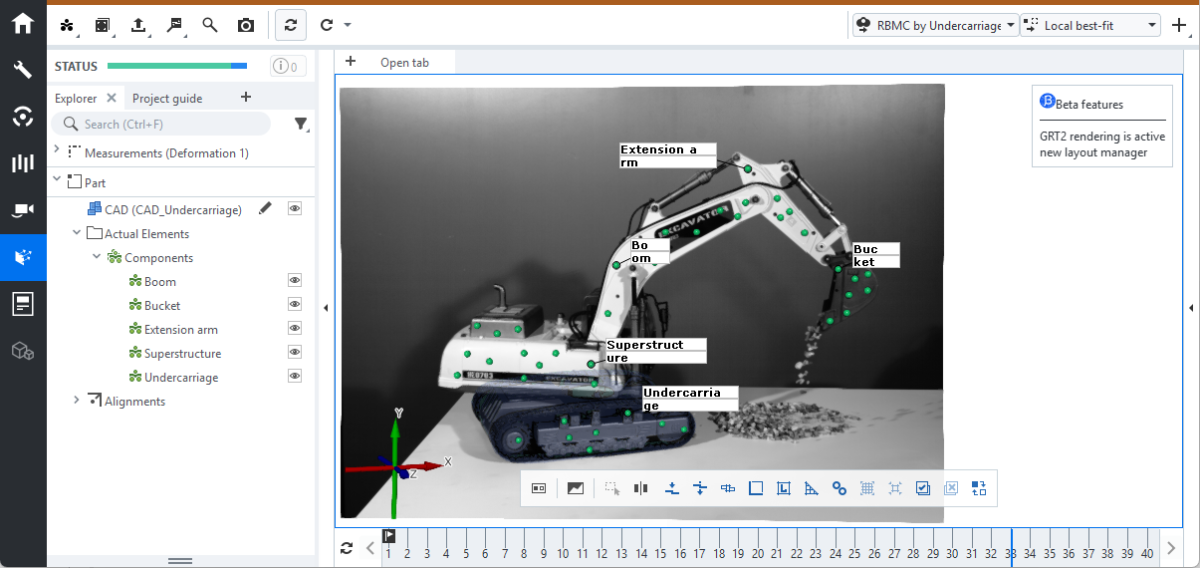Select the Open tab label
Screen dimensions: 1200x568
tap(404, 62)
